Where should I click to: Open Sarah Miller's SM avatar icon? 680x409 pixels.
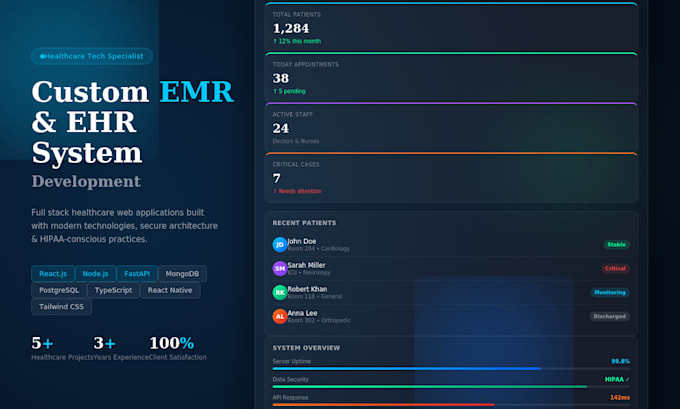tap(280, 268)
